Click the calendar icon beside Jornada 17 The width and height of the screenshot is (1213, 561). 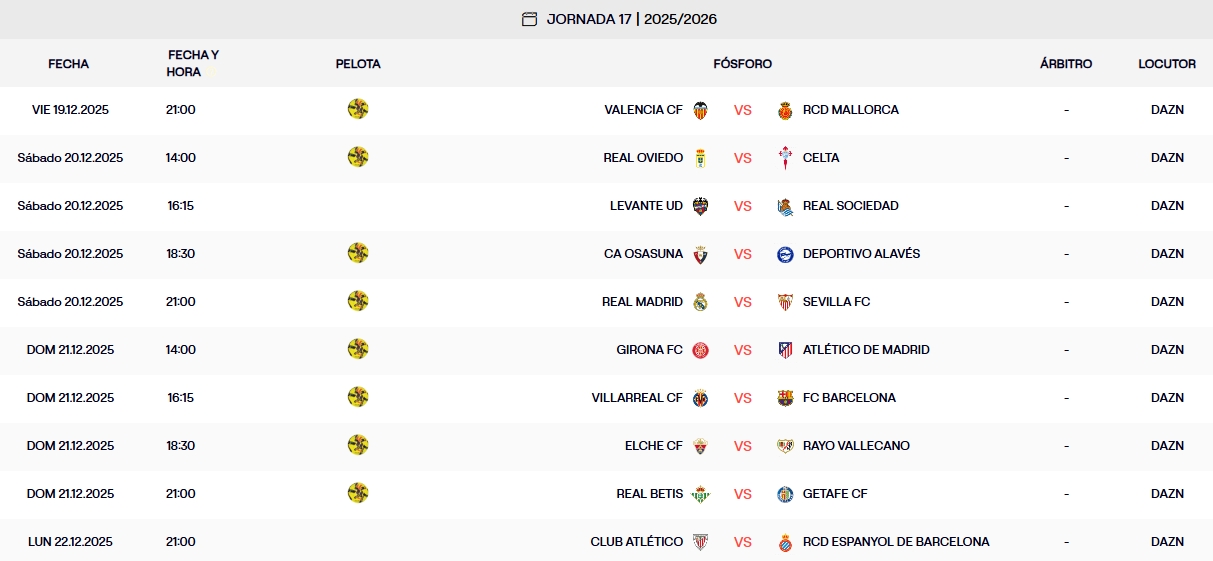click(529, 19)
